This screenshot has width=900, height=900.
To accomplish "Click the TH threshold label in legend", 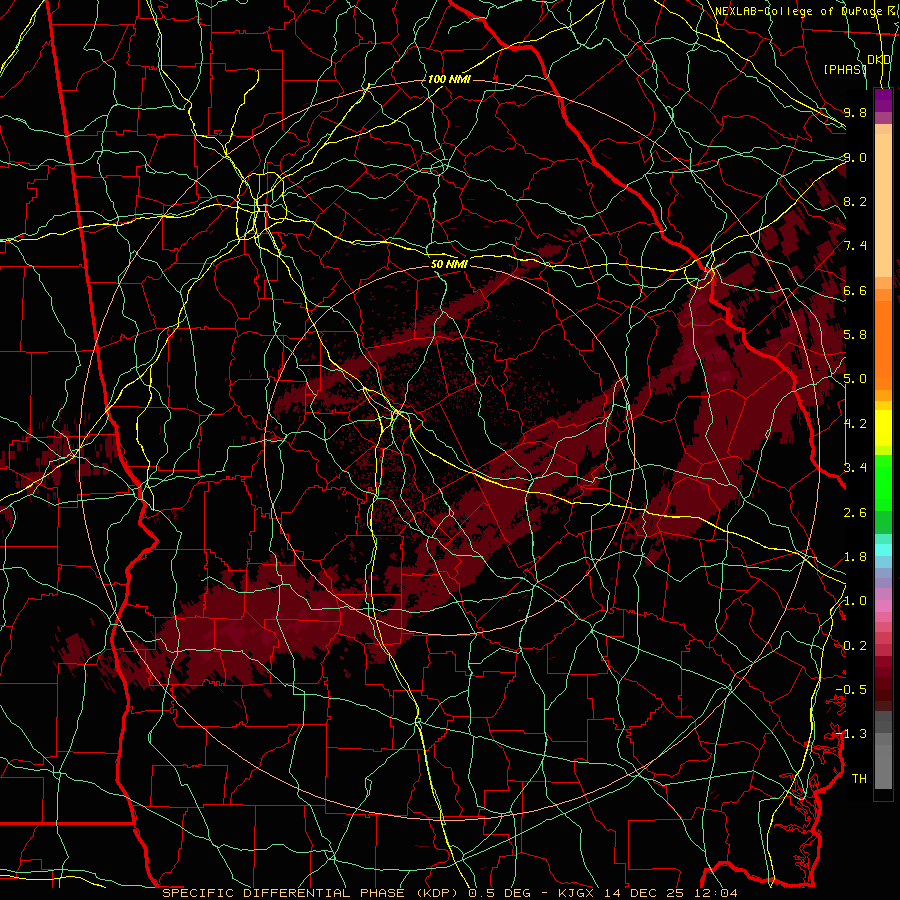I will pos(859,779).
